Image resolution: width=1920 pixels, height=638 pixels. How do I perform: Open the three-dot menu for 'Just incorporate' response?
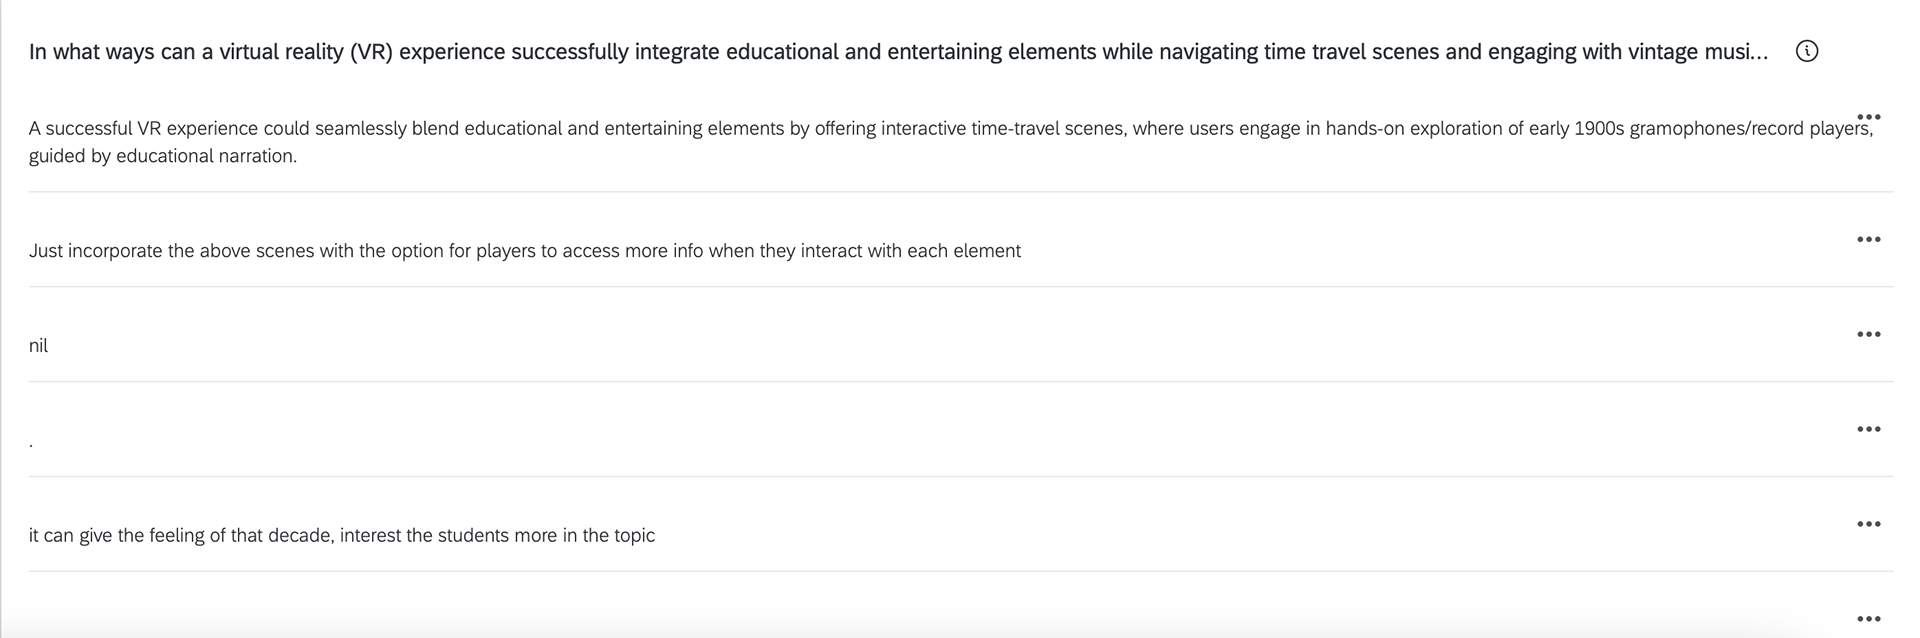[1868, 239]
